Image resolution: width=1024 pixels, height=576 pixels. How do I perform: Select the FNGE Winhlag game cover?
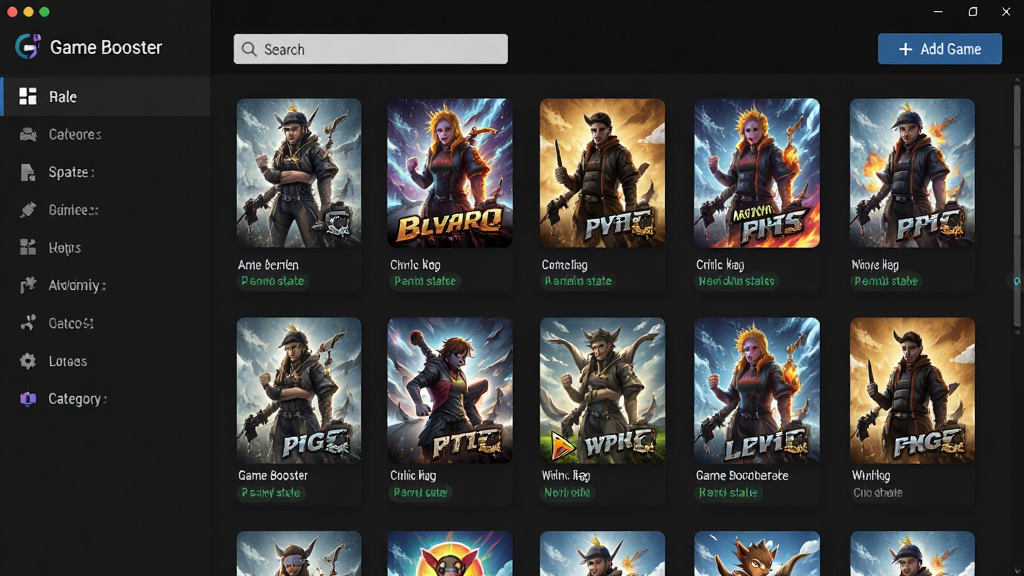912,391
